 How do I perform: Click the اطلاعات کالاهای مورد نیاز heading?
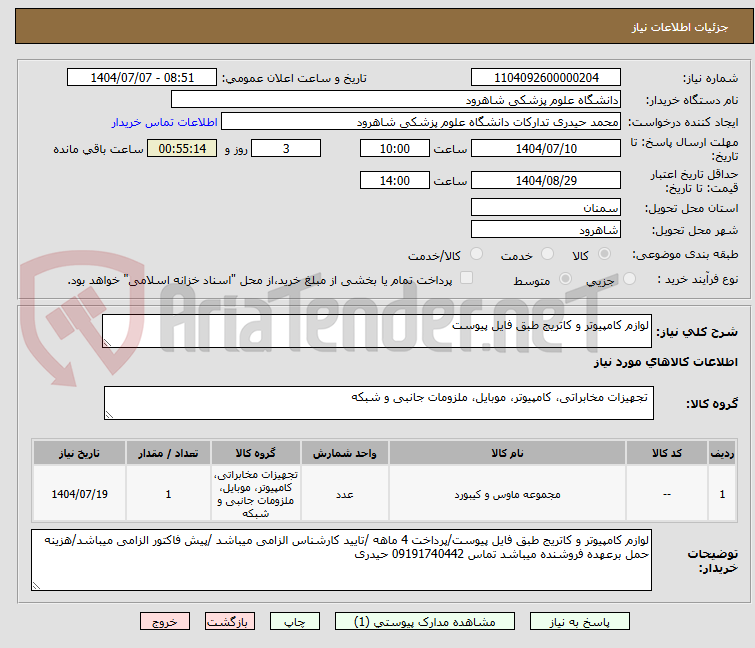click(665, 362)
